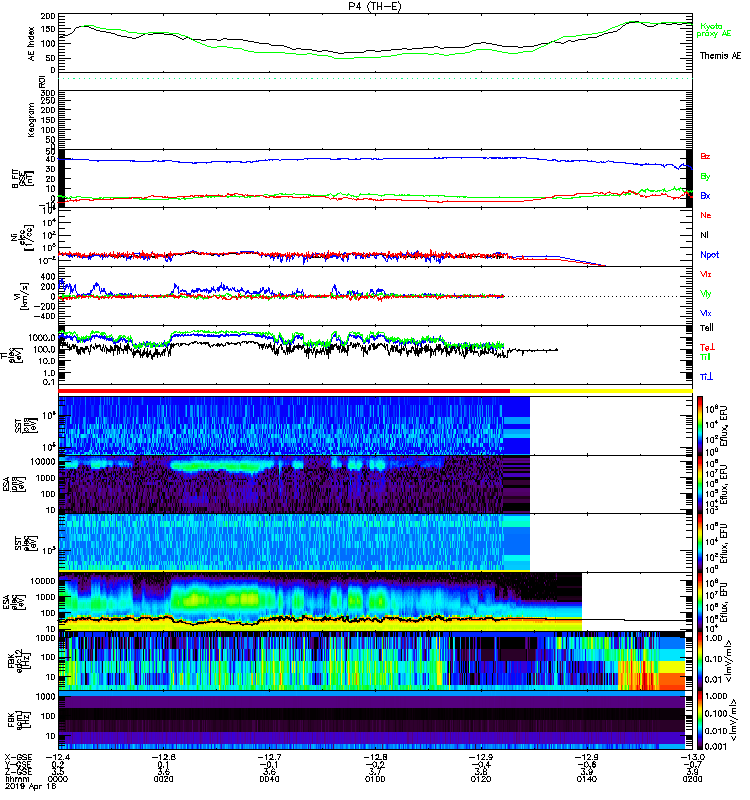
Task: Click the SST electrons Eflux color bar
Action: coord(700,543)
